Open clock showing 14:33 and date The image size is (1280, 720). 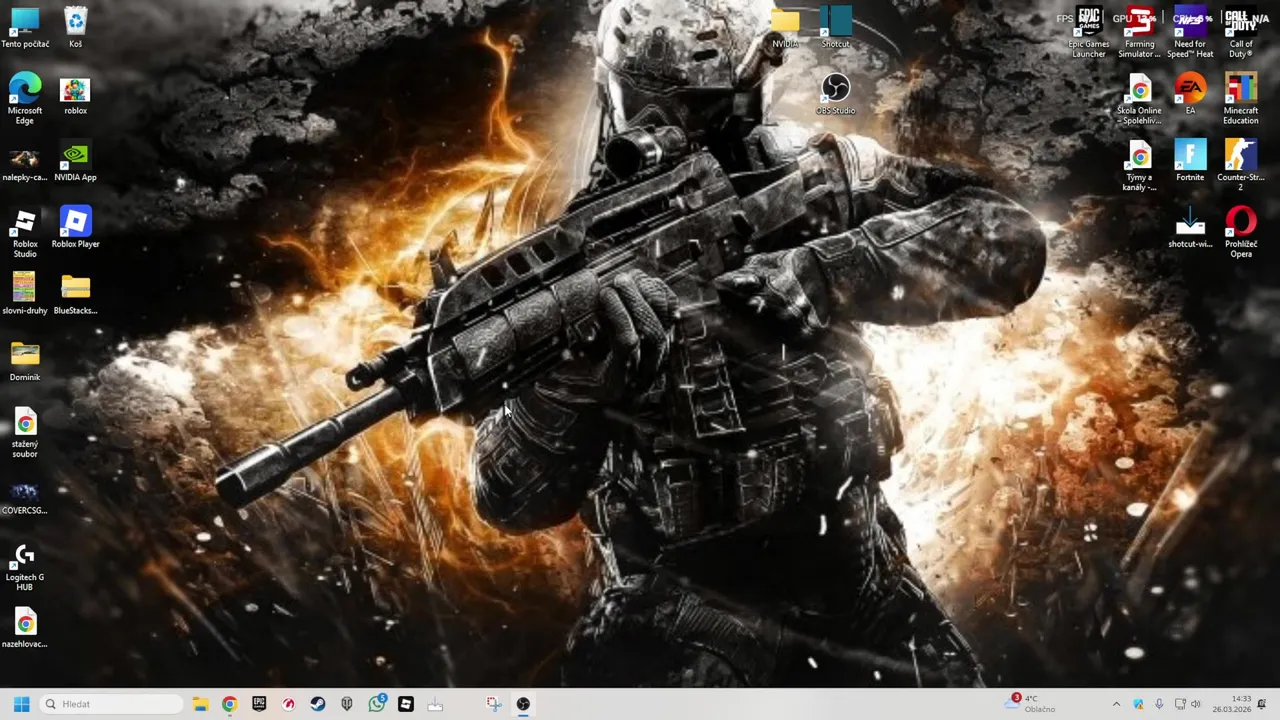pyautogui.click(x=1232, y=704)
